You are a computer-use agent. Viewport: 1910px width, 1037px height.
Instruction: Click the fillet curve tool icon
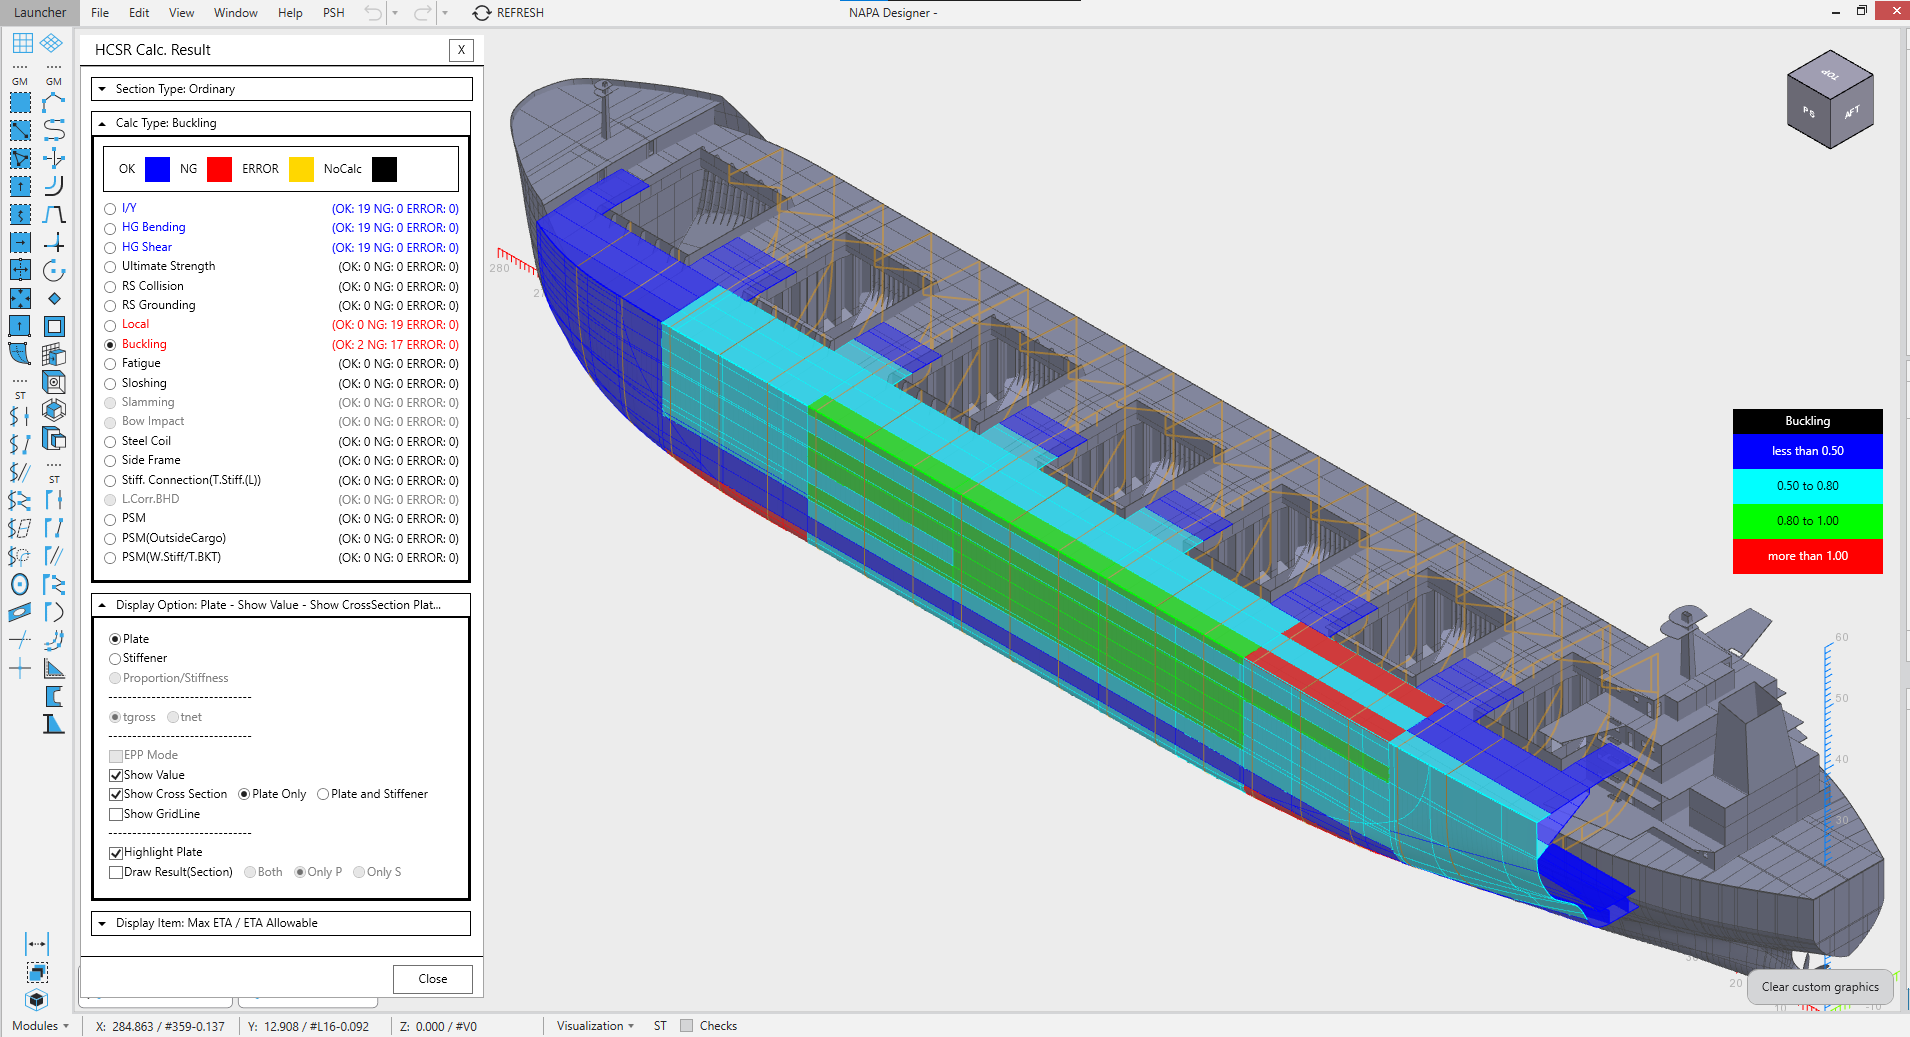54,186
